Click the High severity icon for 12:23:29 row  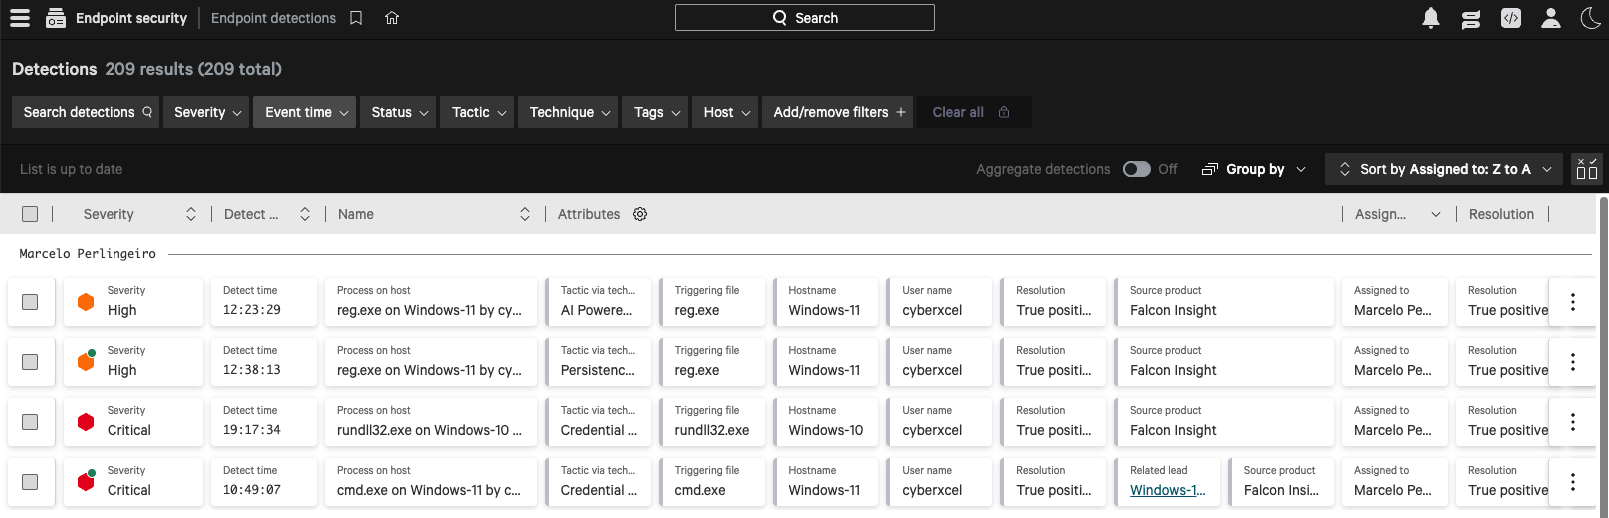tap(86, 302)
